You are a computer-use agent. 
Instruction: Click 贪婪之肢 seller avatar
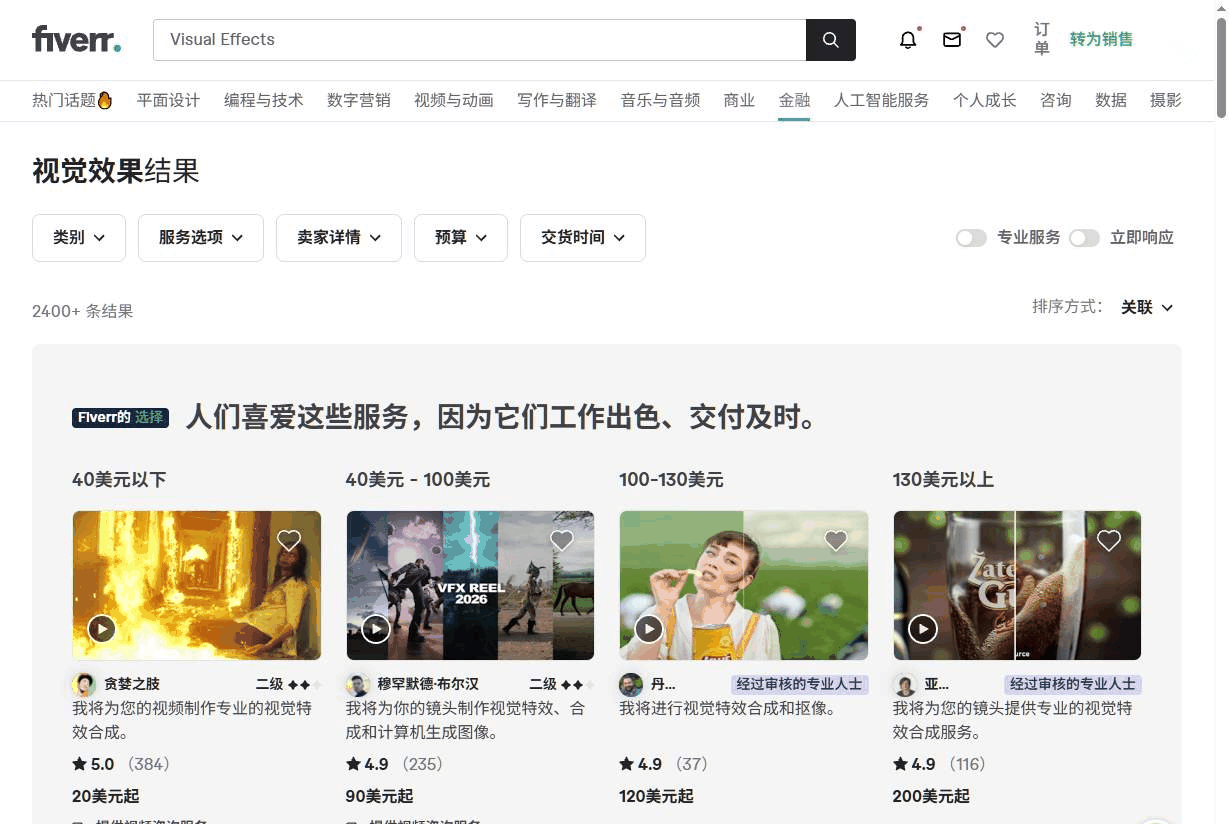84,685
